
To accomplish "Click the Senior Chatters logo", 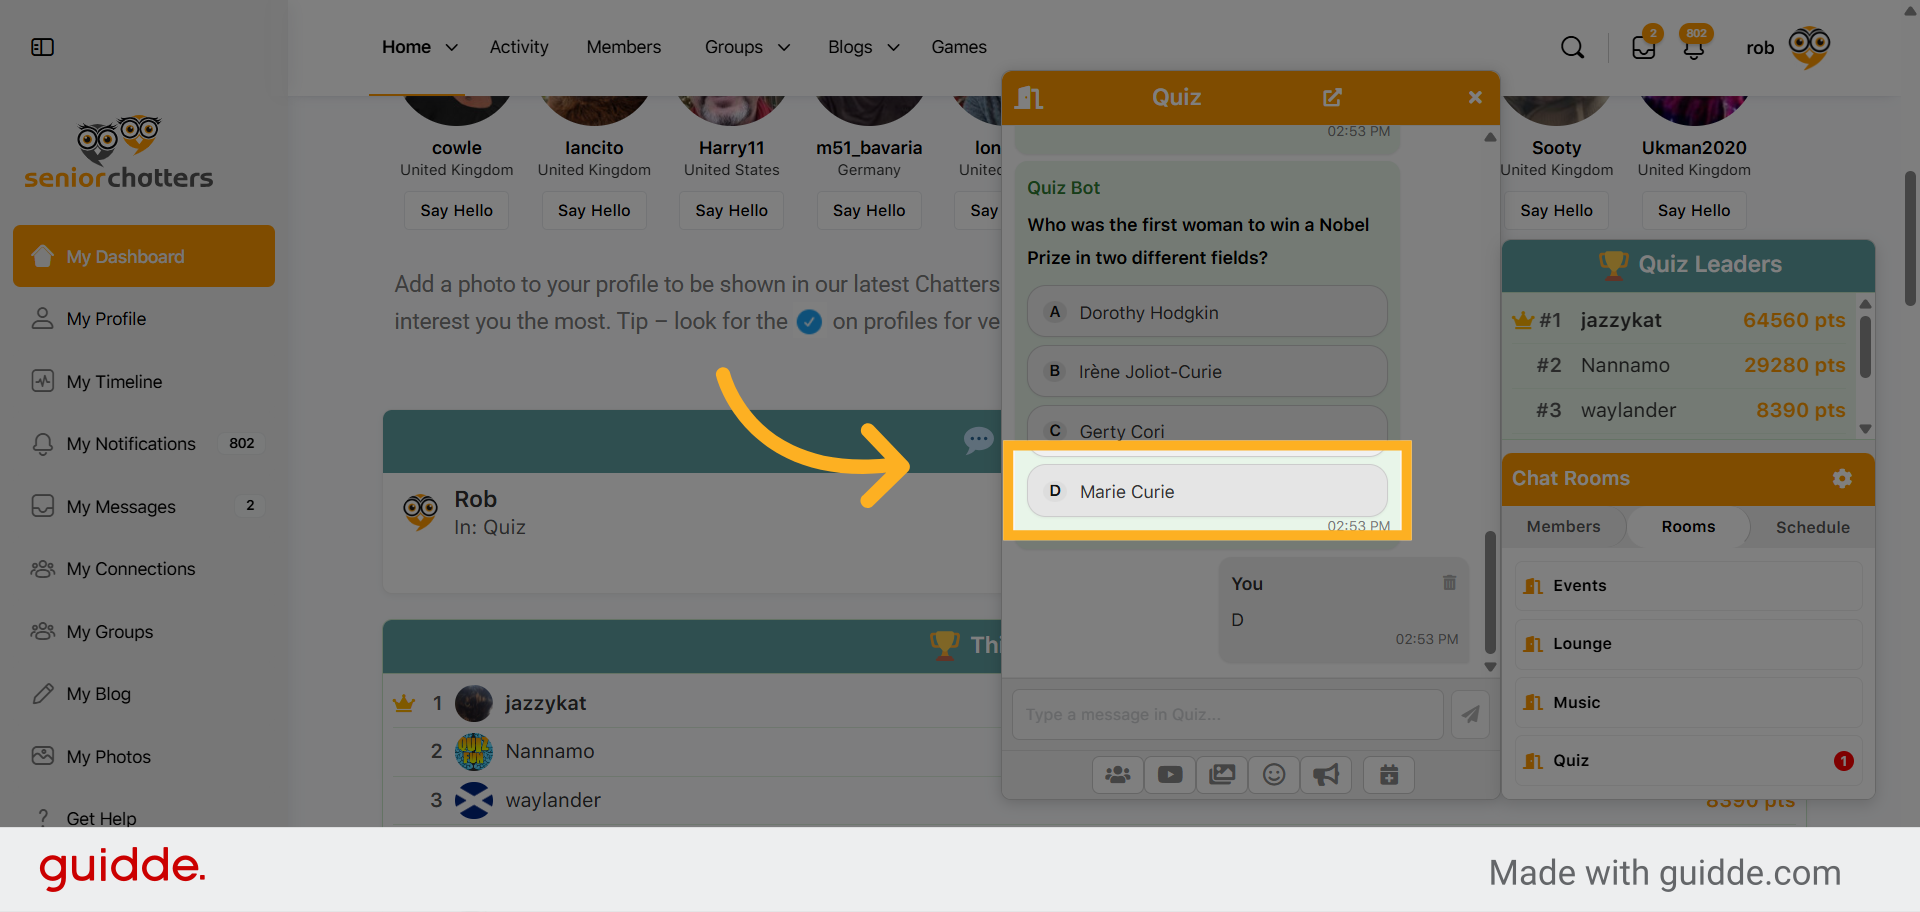I will click(x=119, y=152).
